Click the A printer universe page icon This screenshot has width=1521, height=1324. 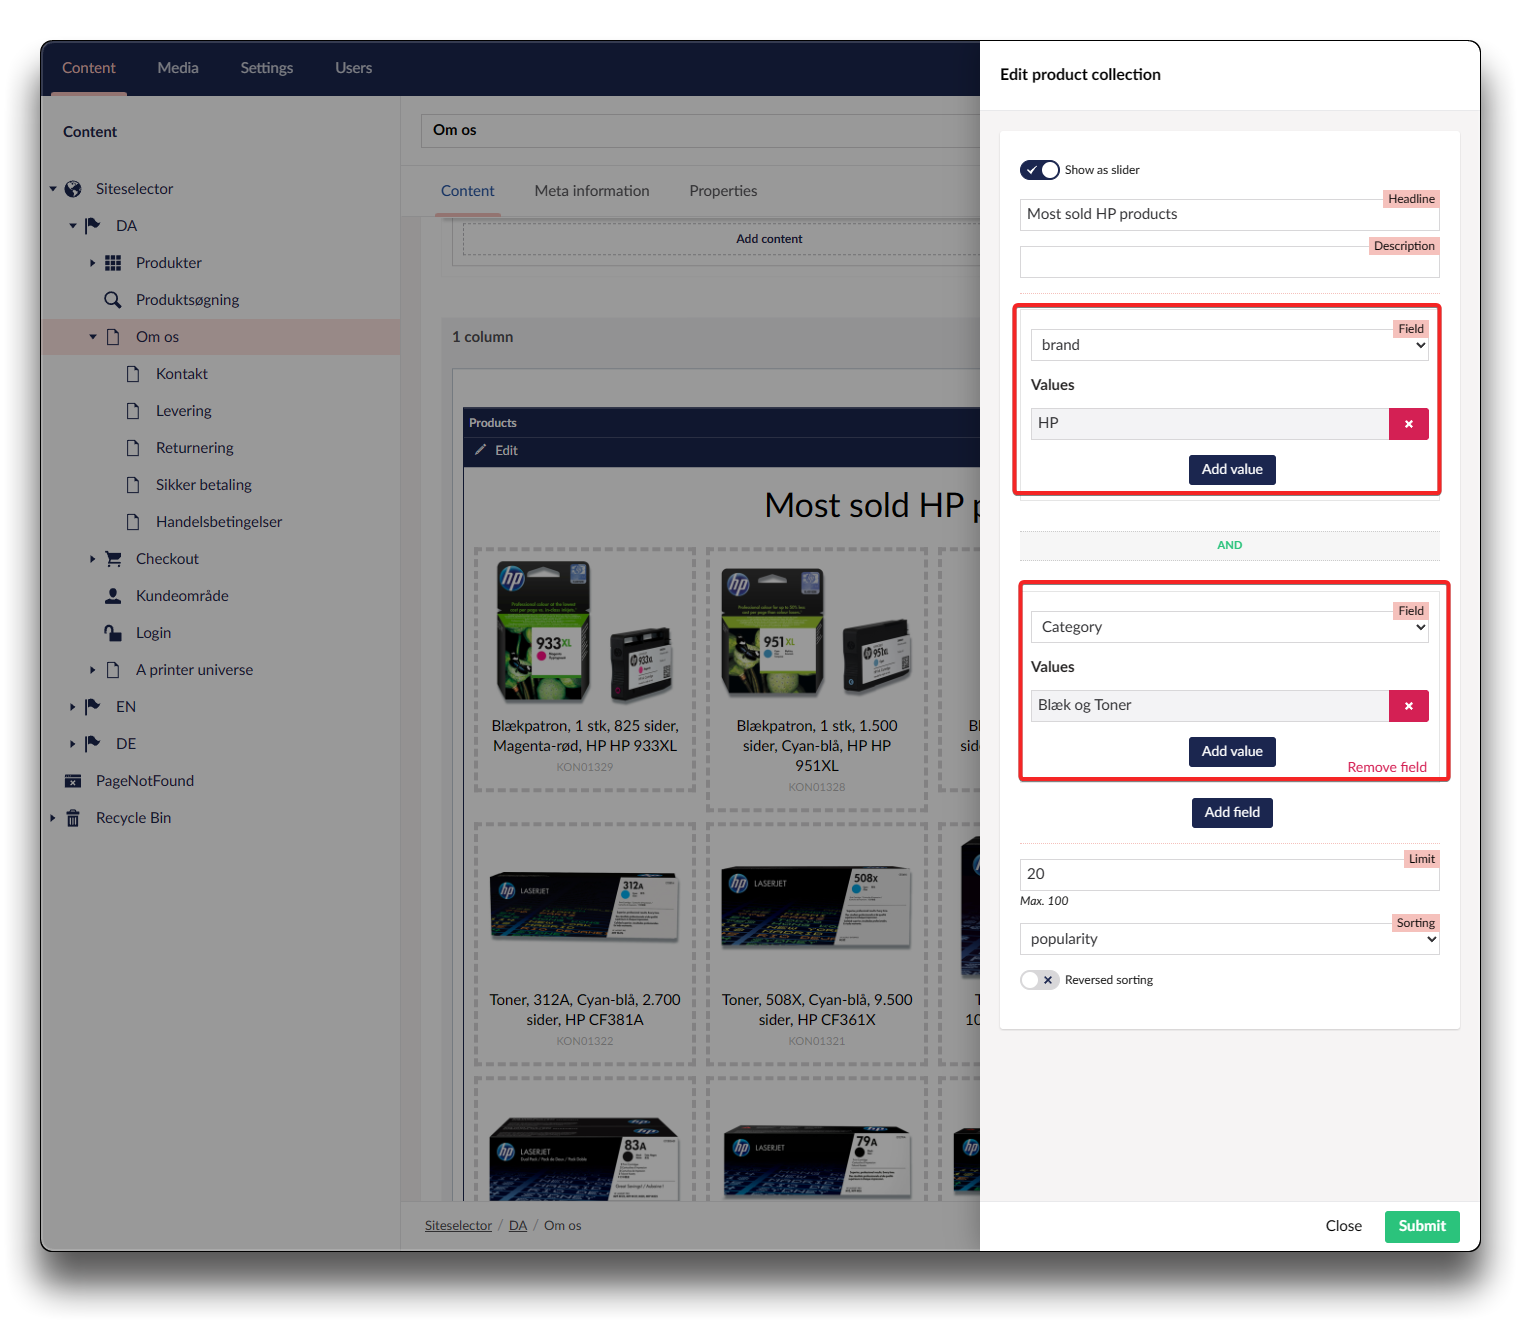pyautogui.click(x=113, y=670)
